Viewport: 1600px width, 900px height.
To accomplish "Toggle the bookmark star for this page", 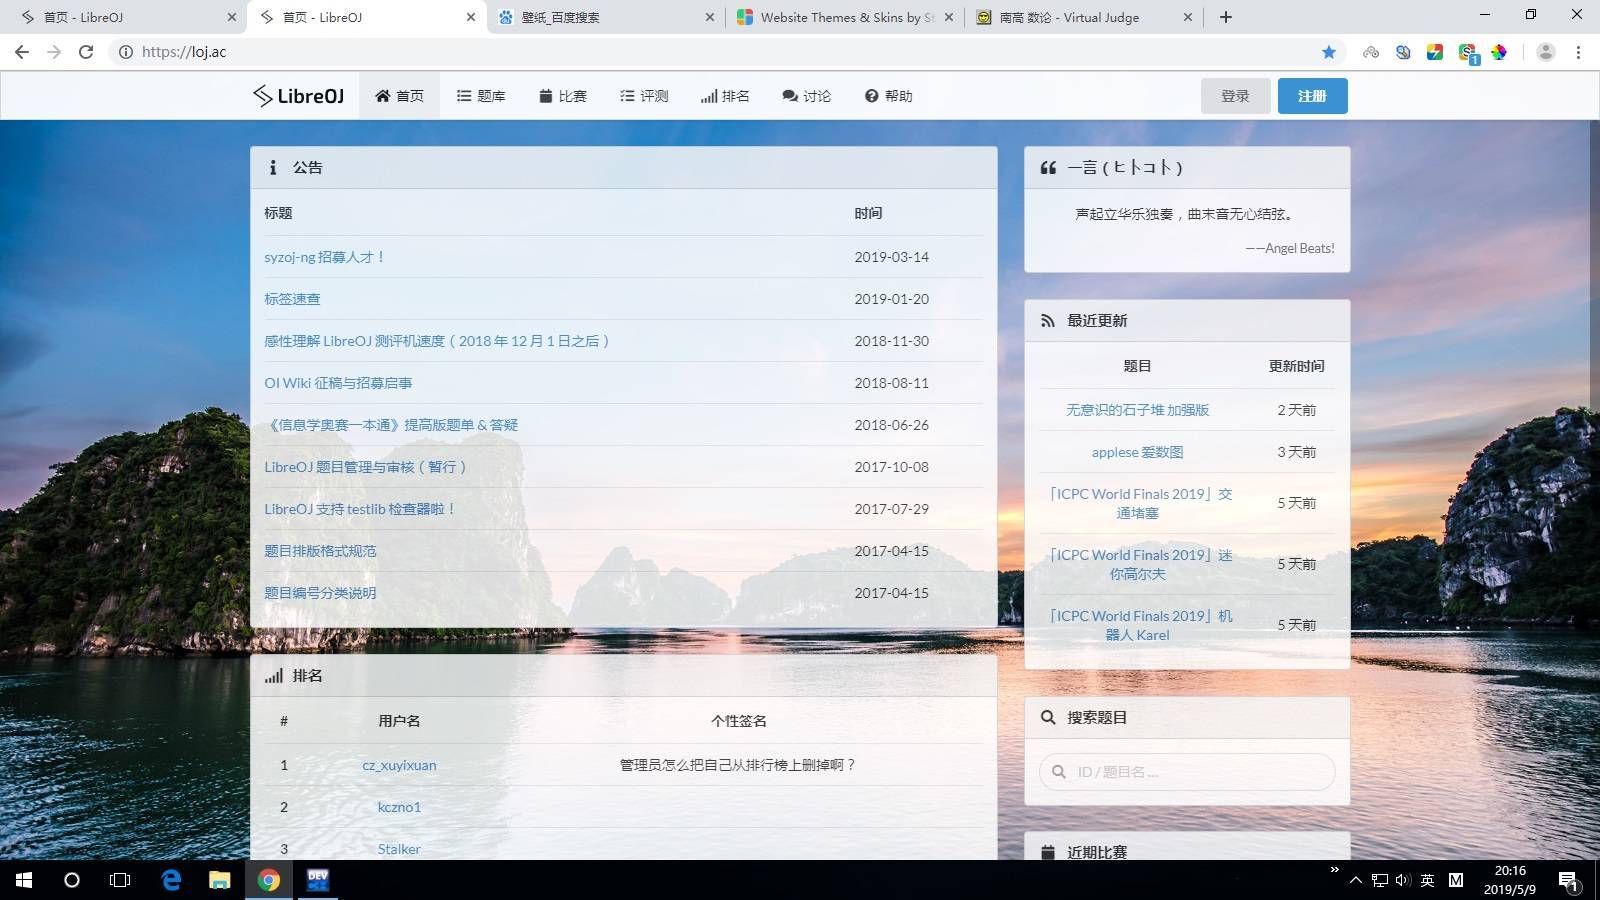I will coord(1328,51).
